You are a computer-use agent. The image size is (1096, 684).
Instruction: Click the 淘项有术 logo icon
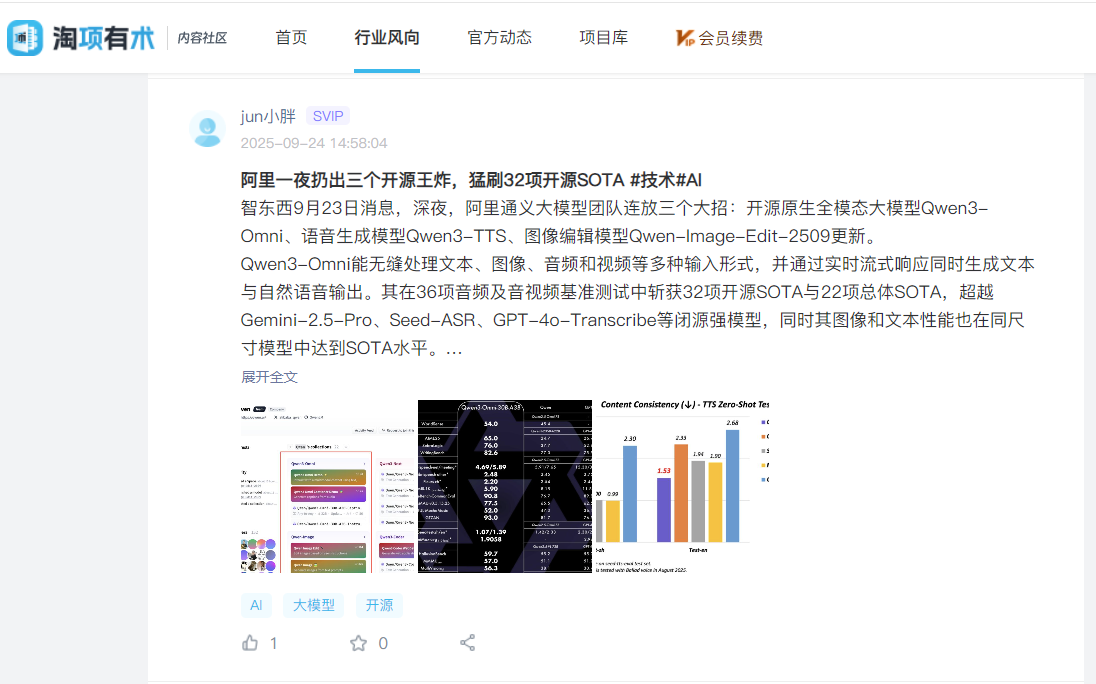click(x=25, y=38)
